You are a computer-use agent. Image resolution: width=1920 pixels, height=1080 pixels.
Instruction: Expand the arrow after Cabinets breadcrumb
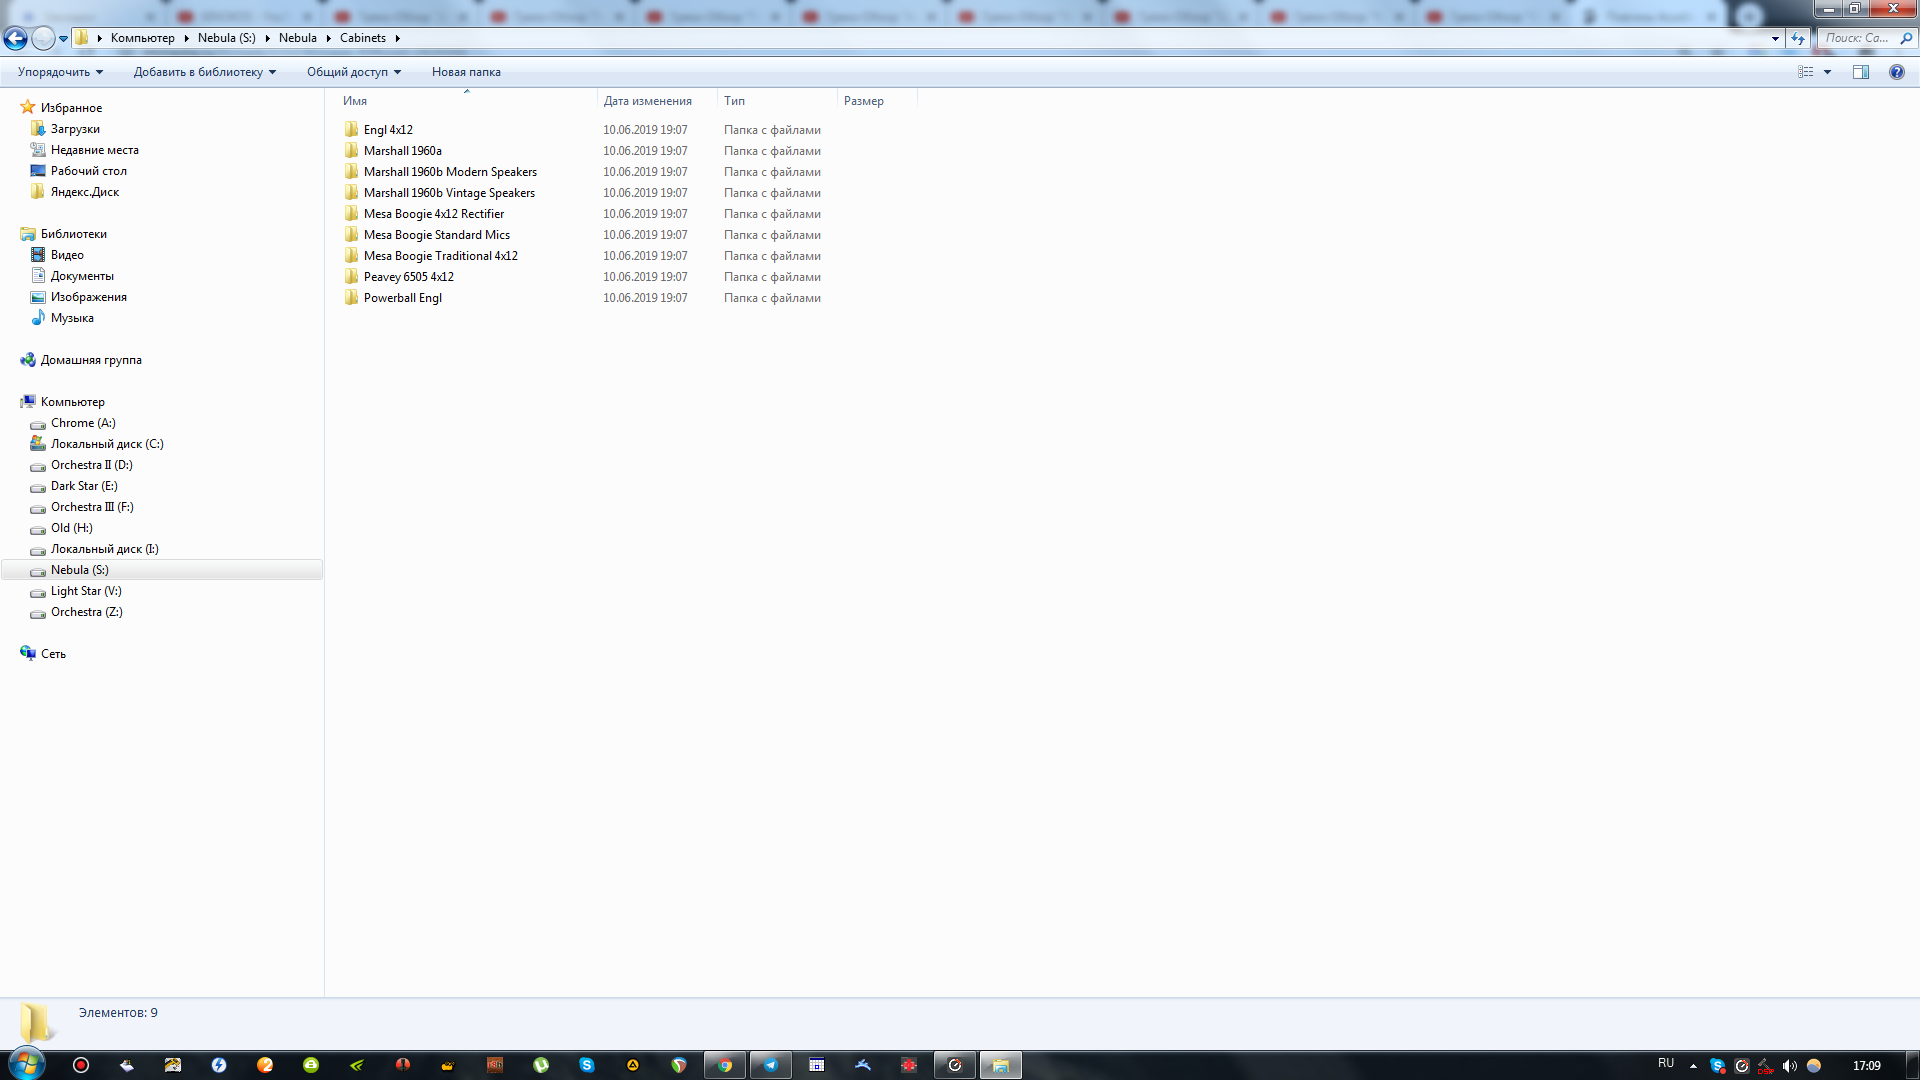397,38
